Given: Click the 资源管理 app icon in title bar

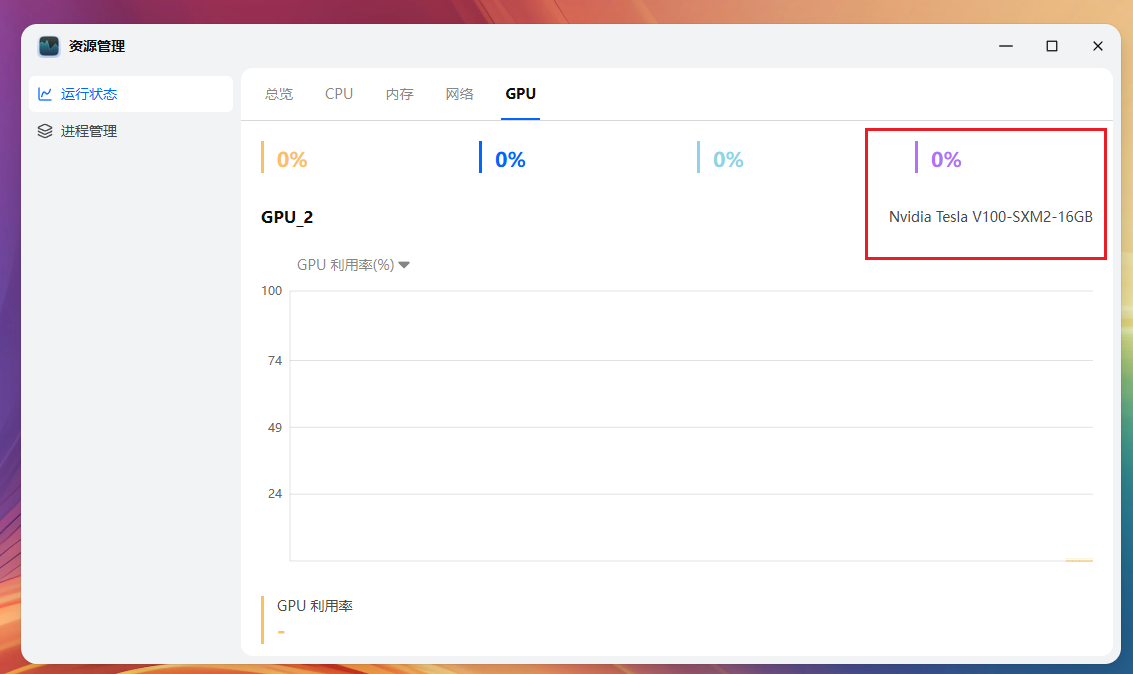Looking at the screenshot, I should [49, 46].
